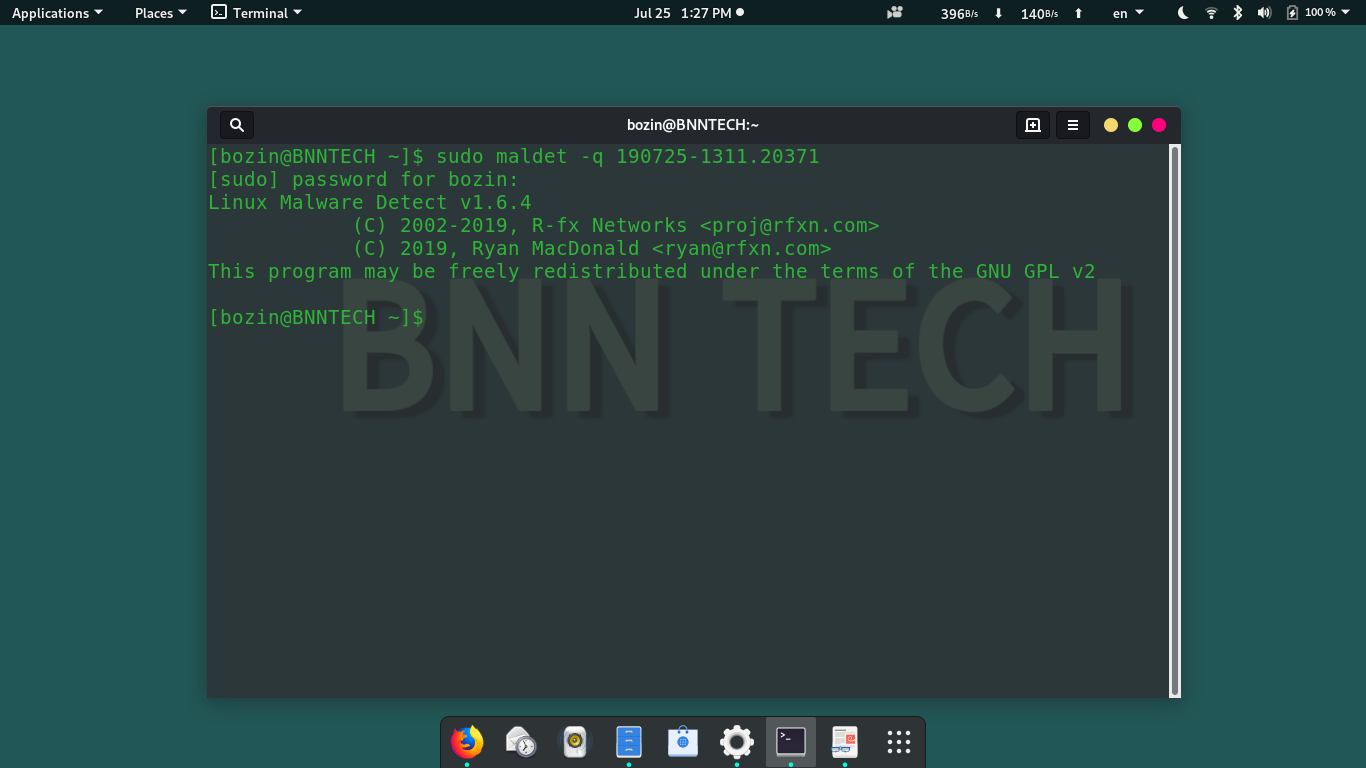Open the terminal hamburger menu

(x=1072, y=124)
